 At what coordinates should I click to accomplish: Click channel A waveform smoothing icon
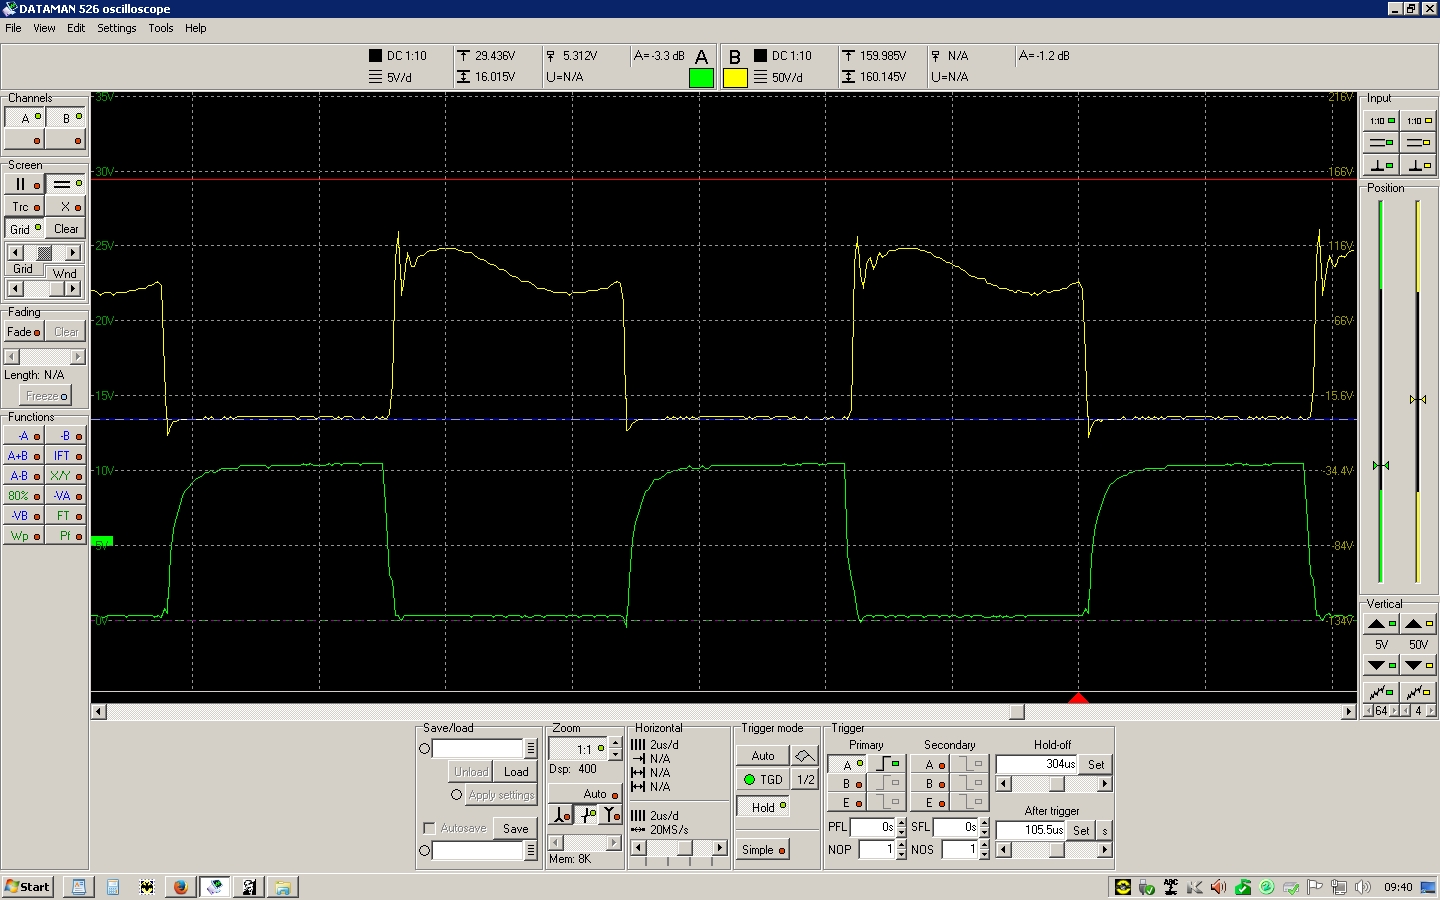1382,692
